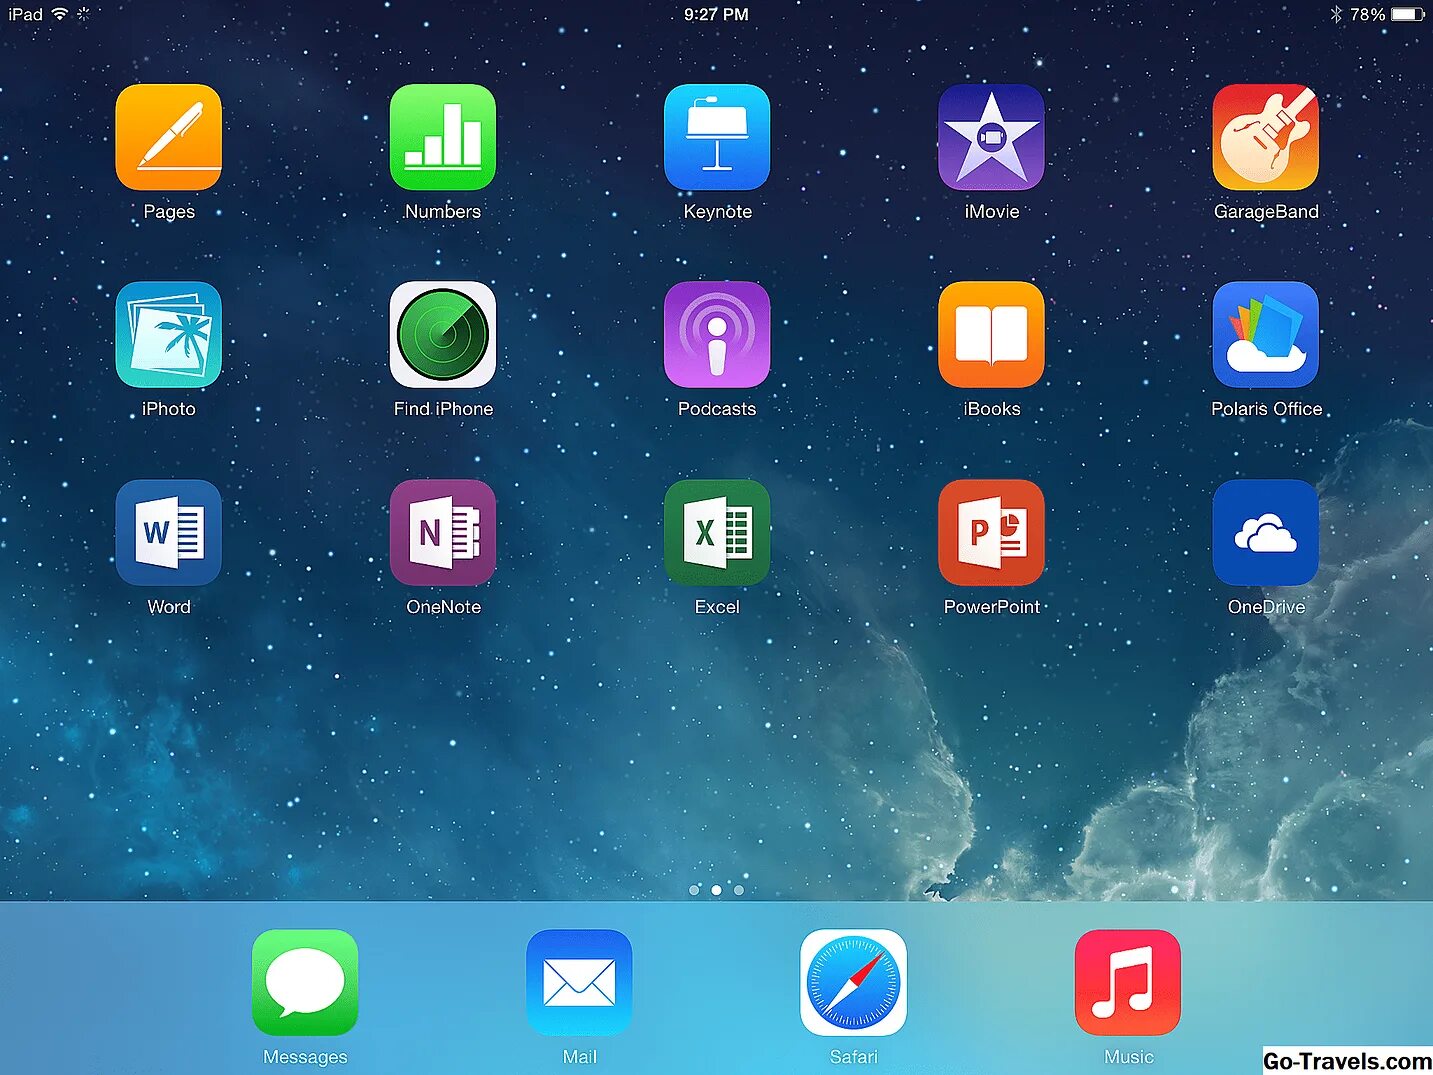
Task: Open OneDrive cloud app
Action: pos(1266,533)
